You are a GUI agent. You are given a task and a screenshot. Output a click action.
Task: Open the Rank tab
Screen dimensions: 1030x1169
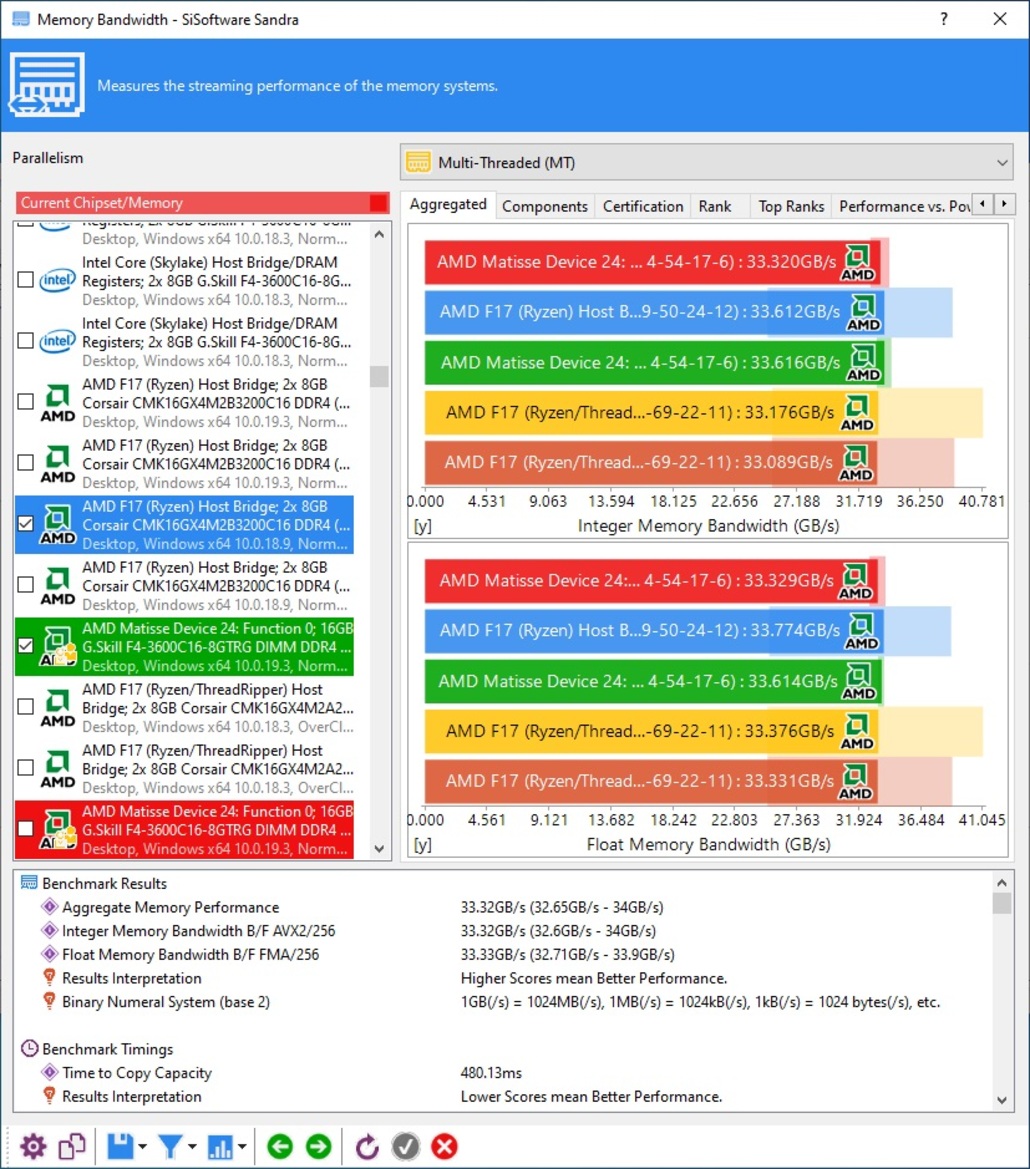pyautogui.click(x=715, y=206)
